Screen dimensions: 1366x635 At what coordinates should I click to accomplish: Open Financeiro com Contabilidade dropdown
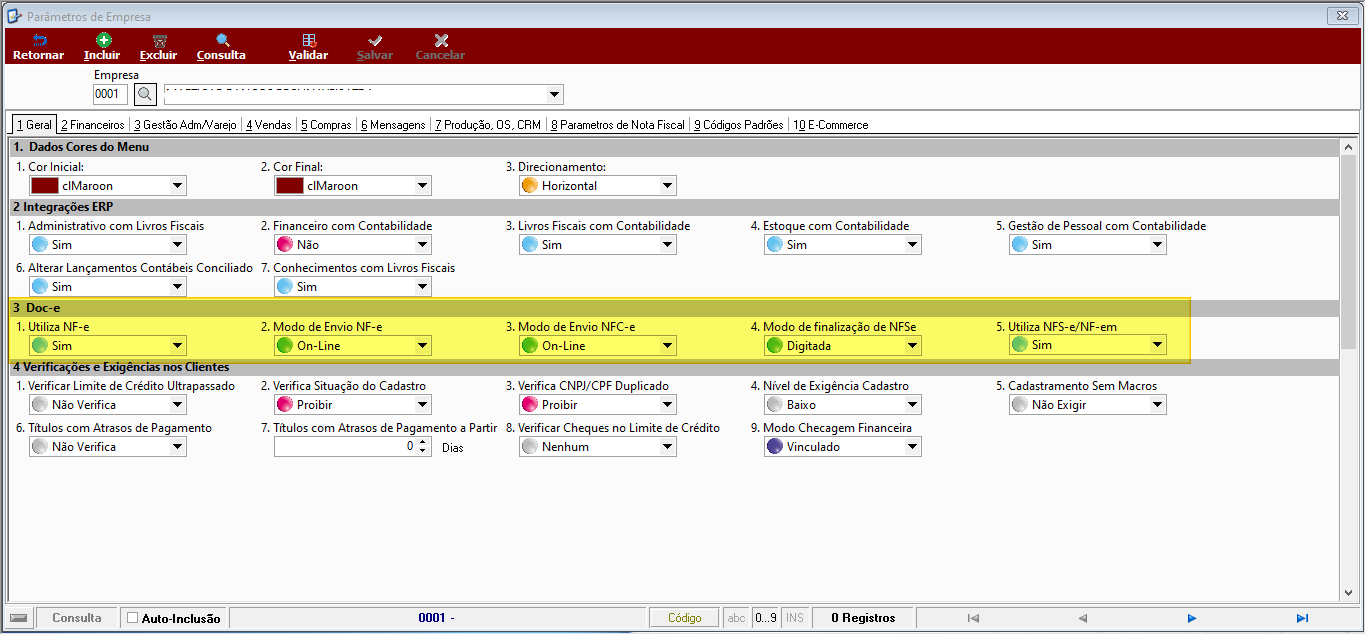coord(422,244)
